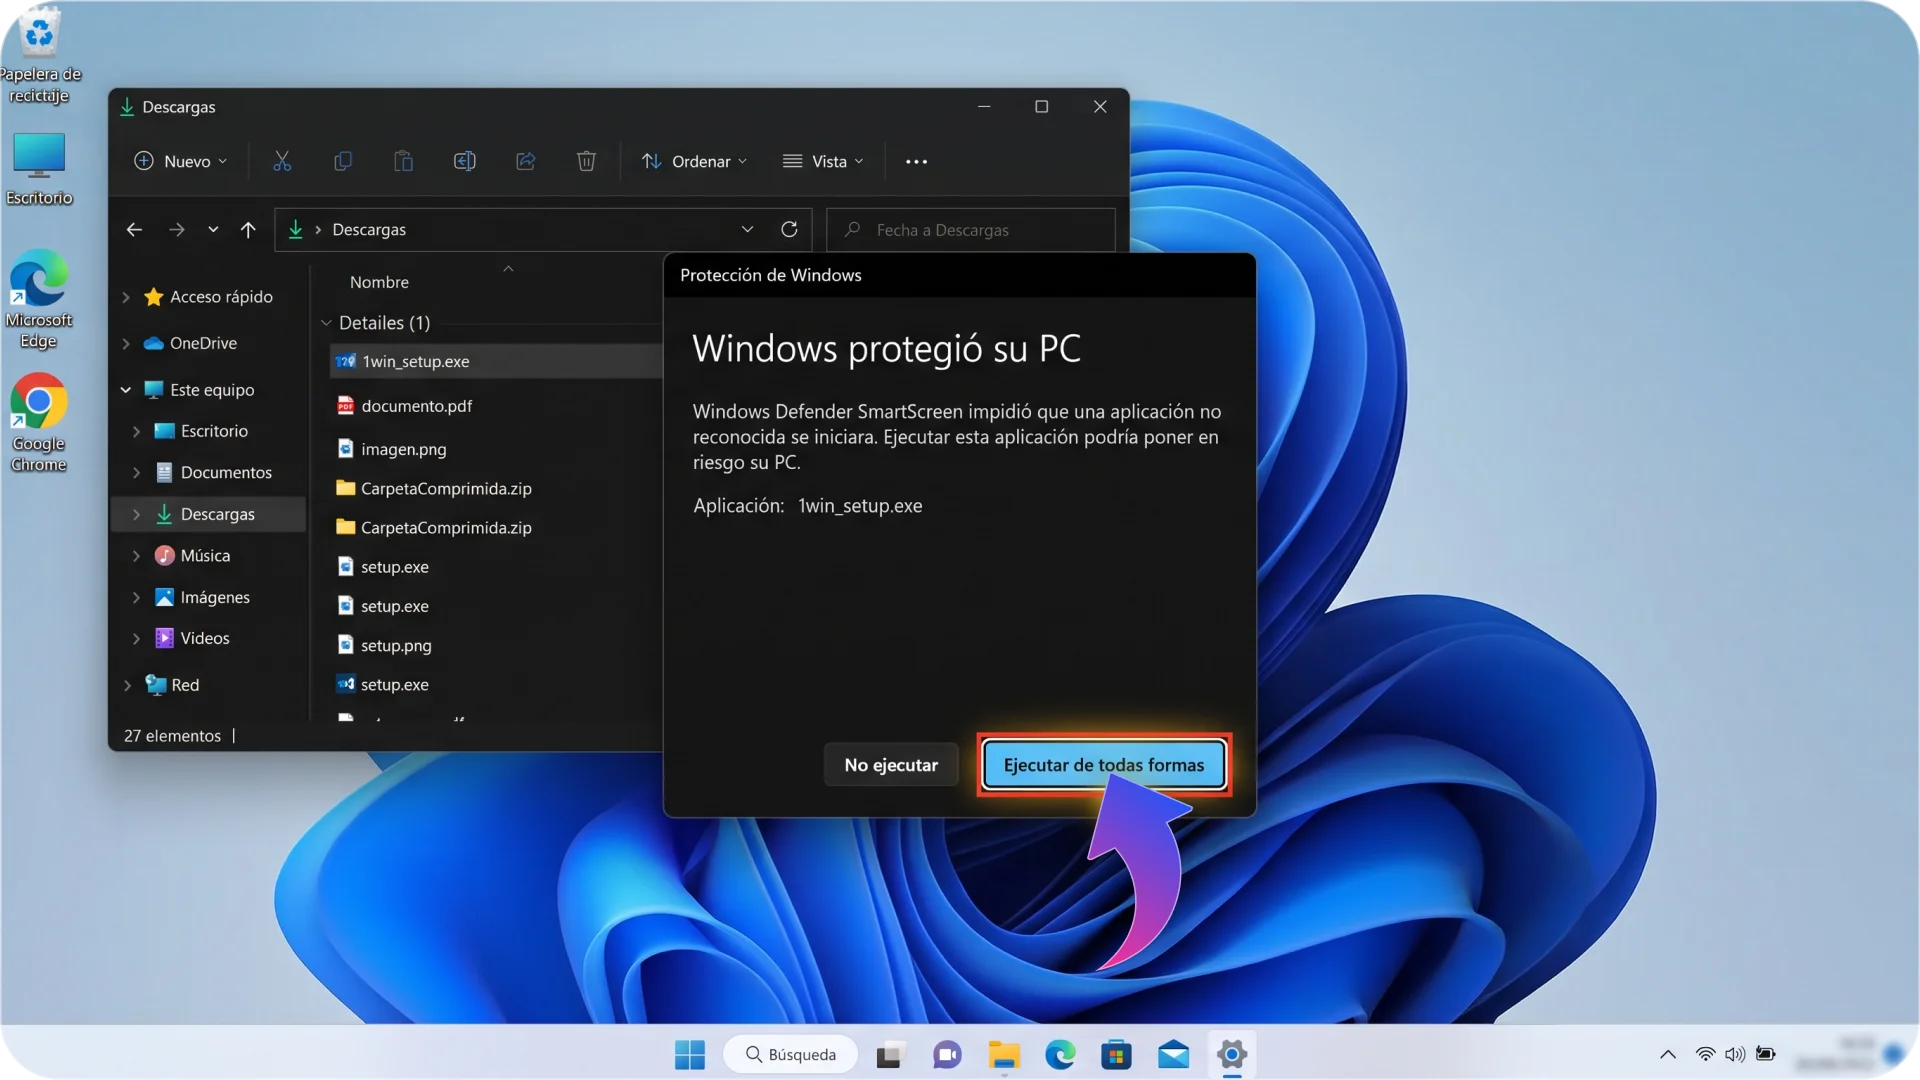Screen dimensions: 1920x1080
Task: Open the Vista view dropdown
Action: tap(823, 161)
